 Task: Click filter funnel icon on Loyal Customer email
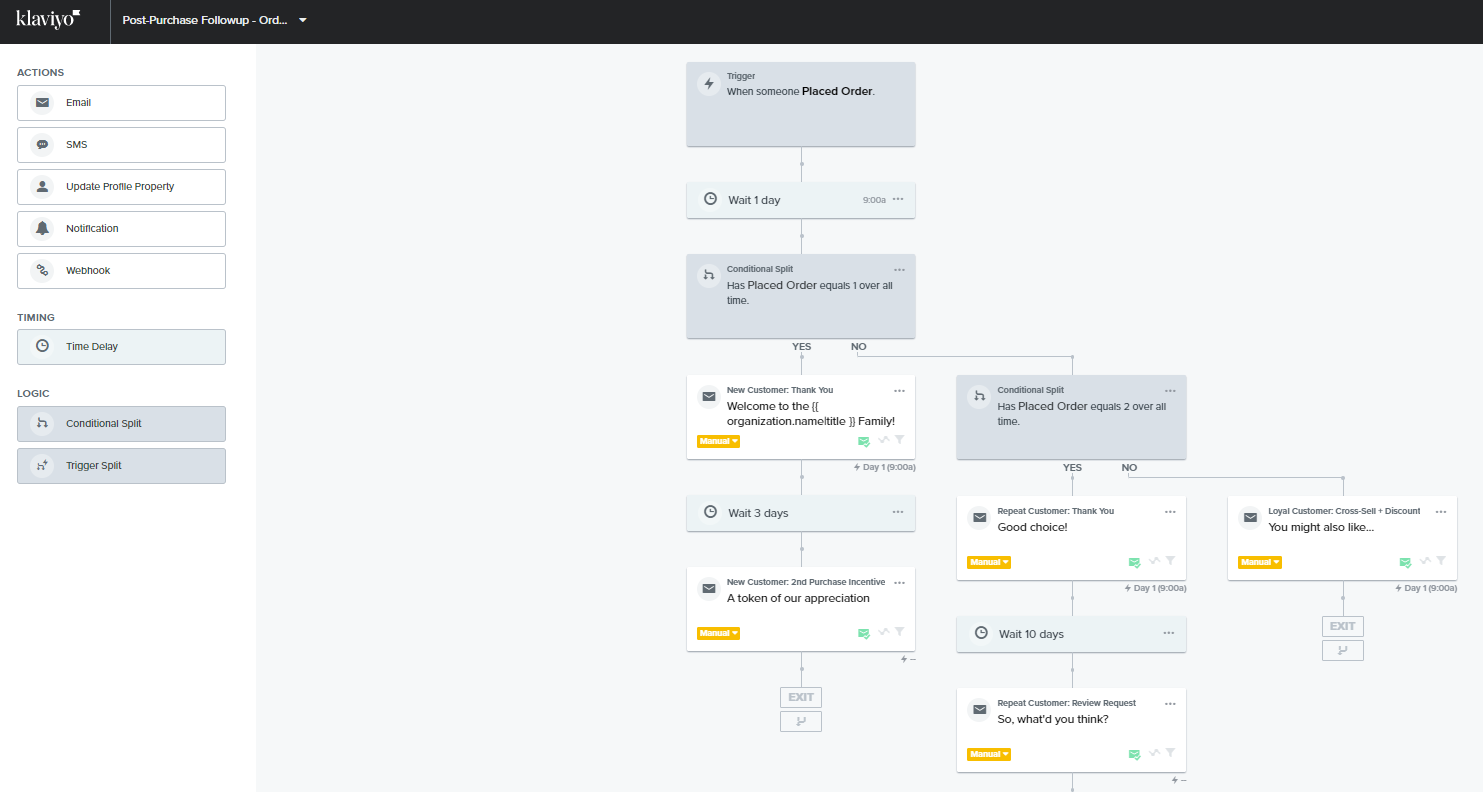pyautogui.click(x=1441, y=561)
